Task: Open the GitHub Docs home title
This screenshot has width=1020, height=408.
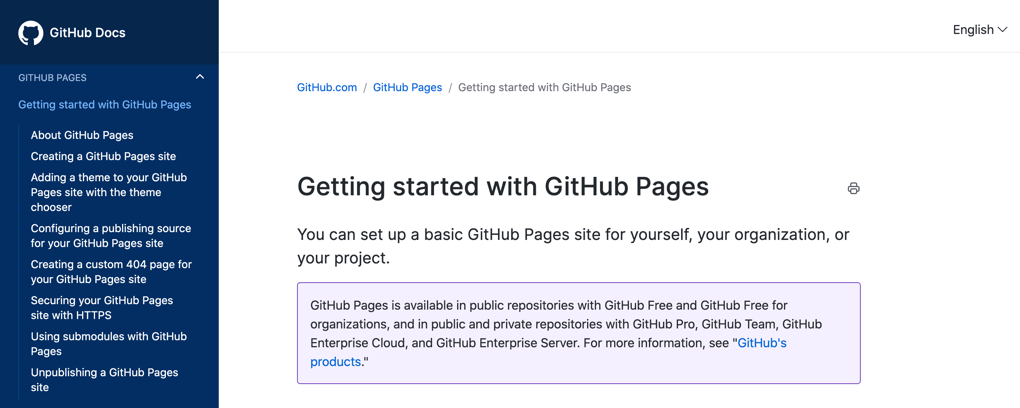Action: click(87, 33)
